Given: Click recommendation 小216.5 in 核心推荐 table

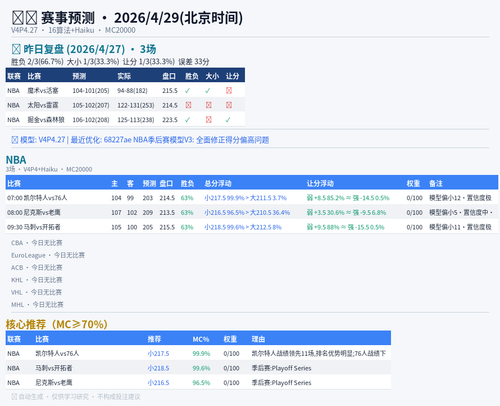Looking at the screenshot, I should coord(159,383).
